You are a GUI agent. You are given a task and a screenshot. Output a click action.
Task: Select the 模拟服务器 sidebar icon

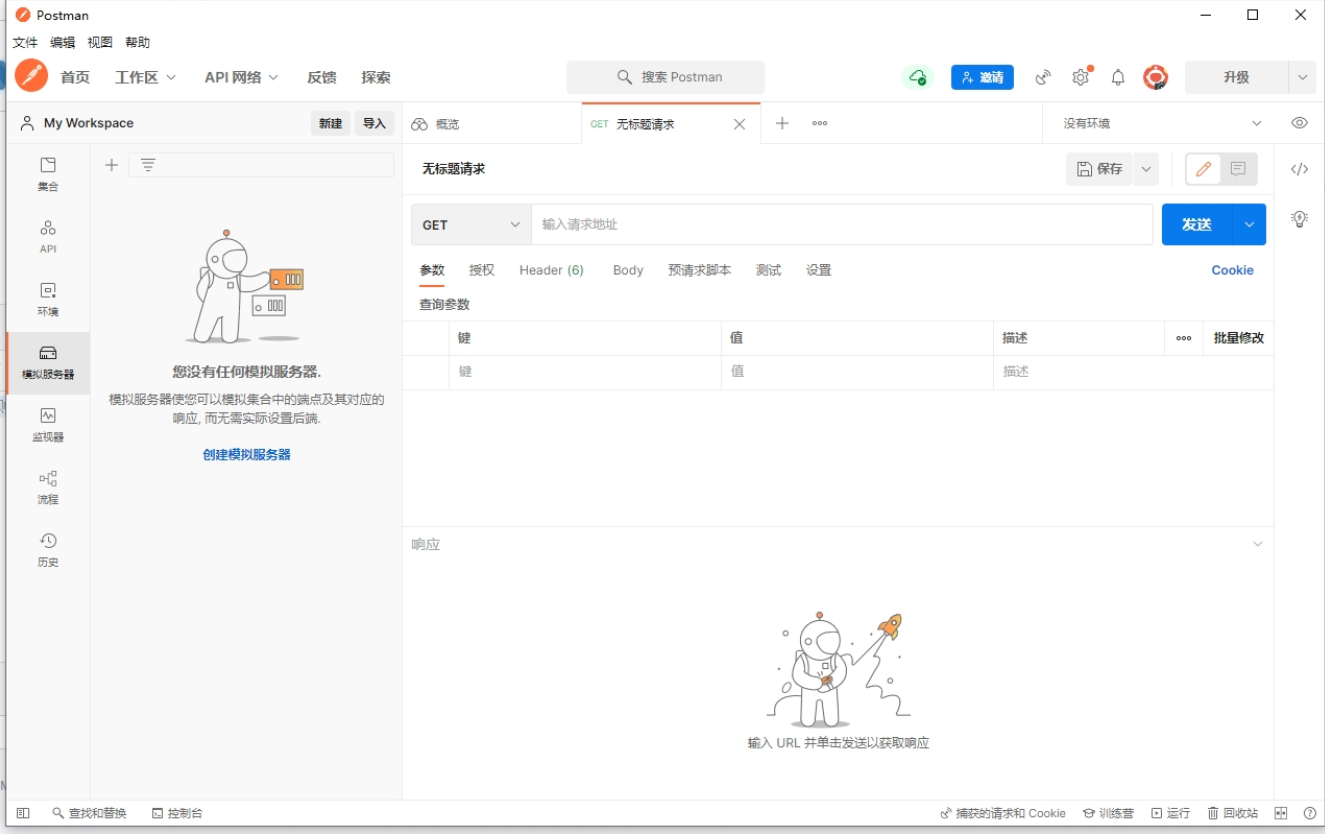click(x=48, y=362)
